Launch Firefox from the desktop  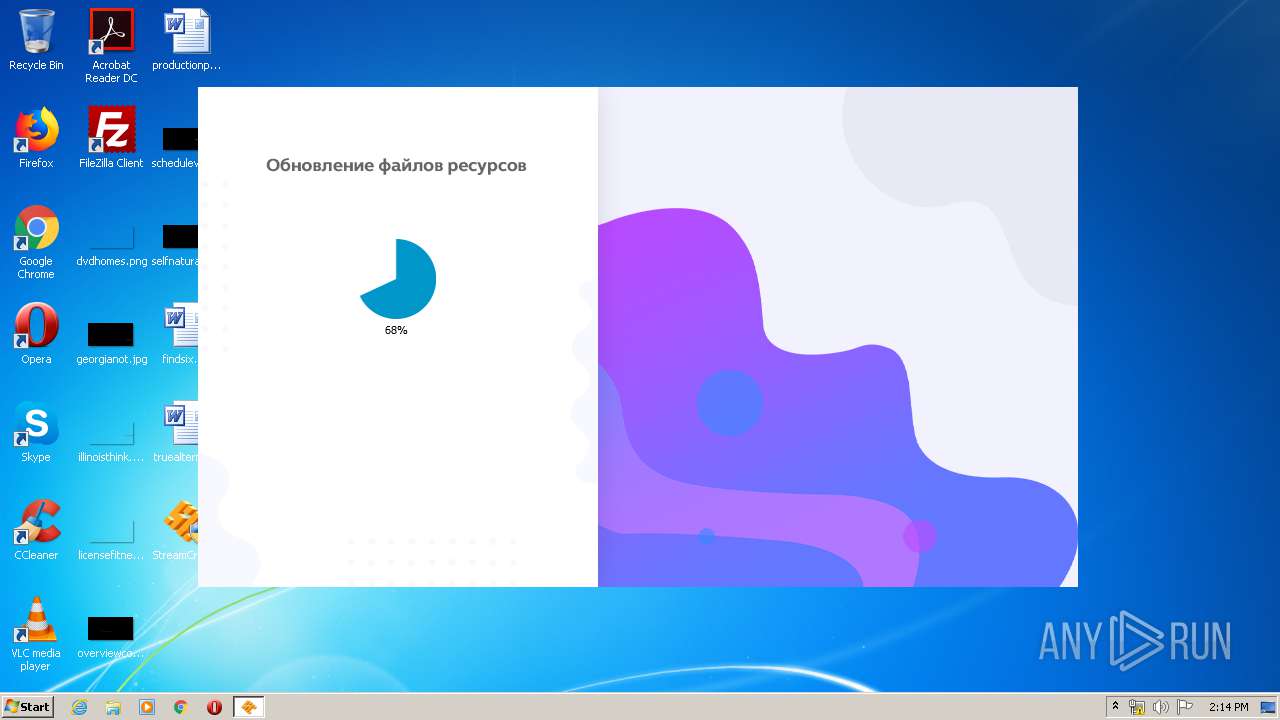pyautogui.click(x=36, y=138)
